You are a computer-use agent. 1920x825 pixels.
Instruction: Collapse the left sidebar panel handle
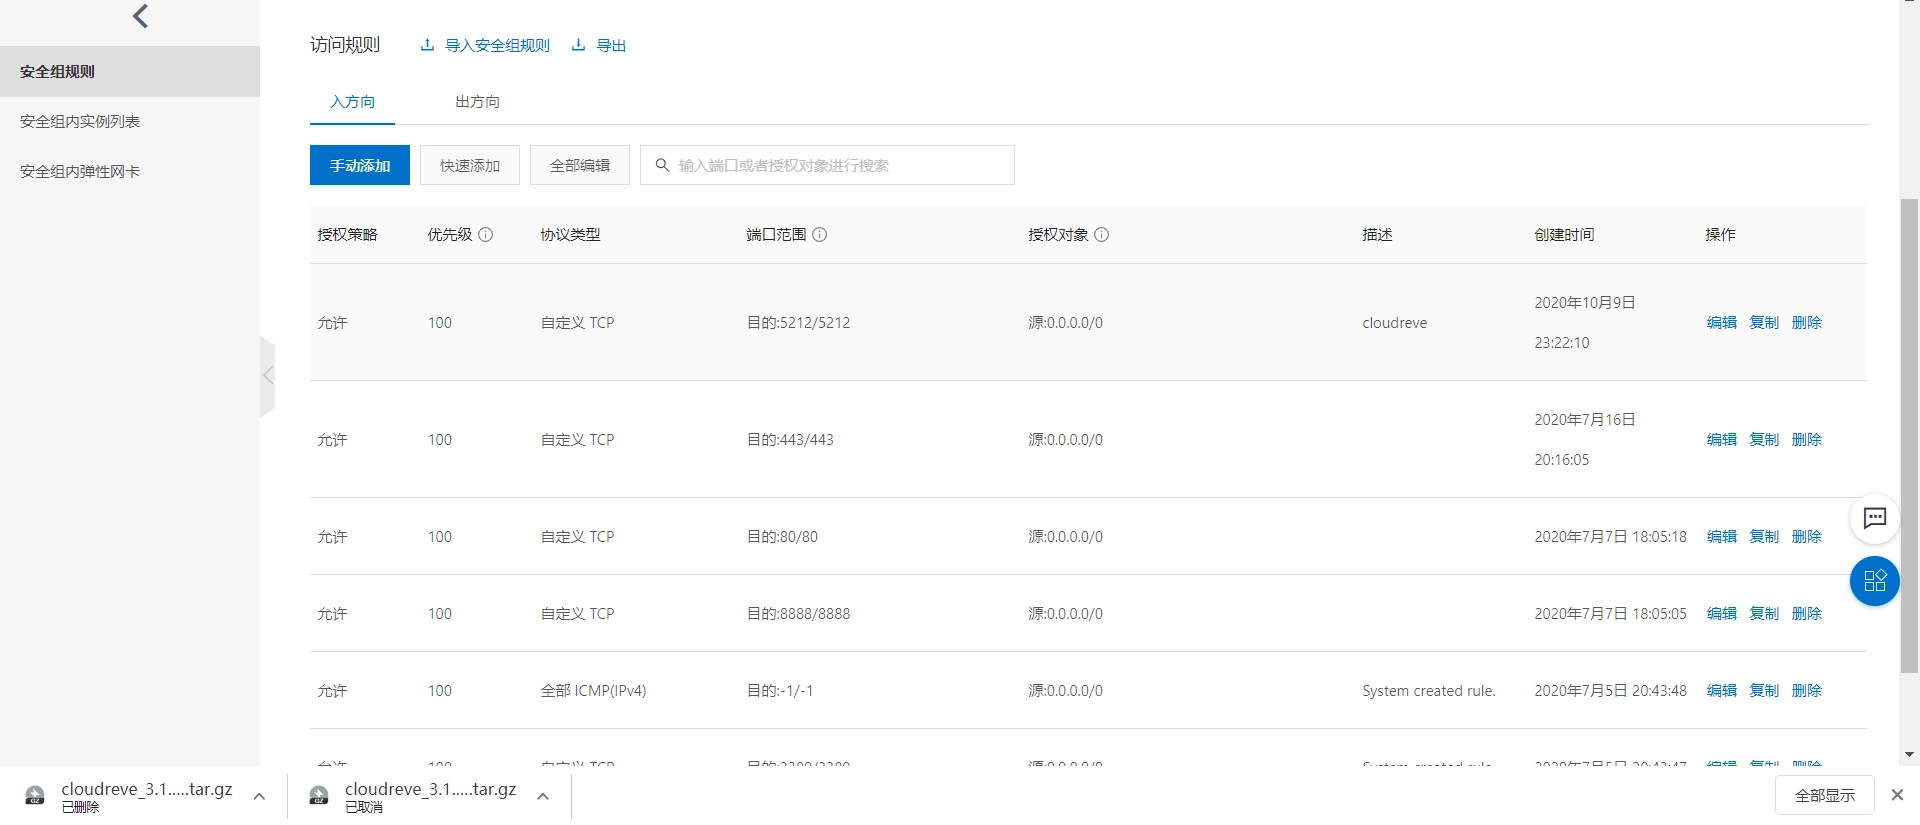click(x=267, y=376)
